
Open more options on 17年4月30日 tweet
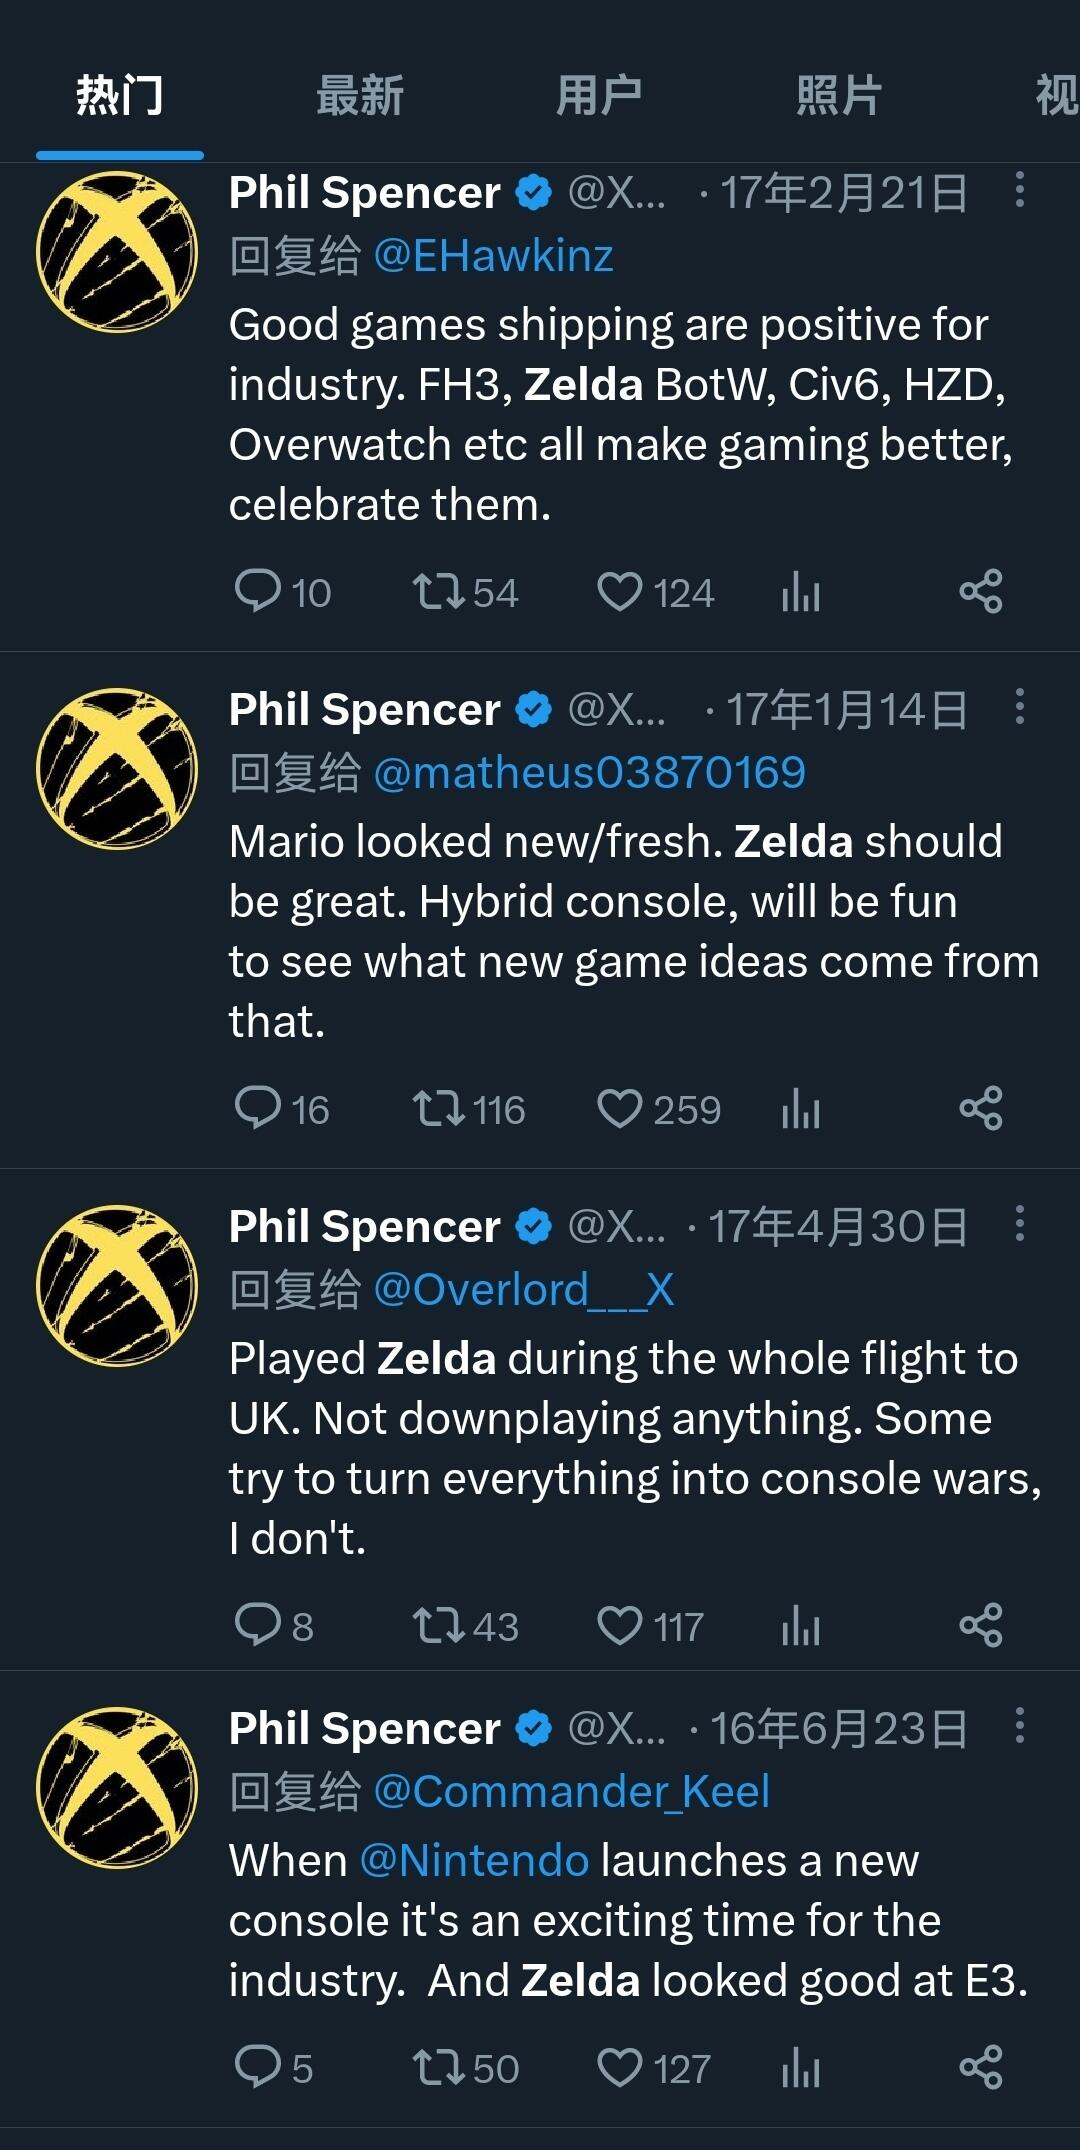click(x=1020, y=1224)
